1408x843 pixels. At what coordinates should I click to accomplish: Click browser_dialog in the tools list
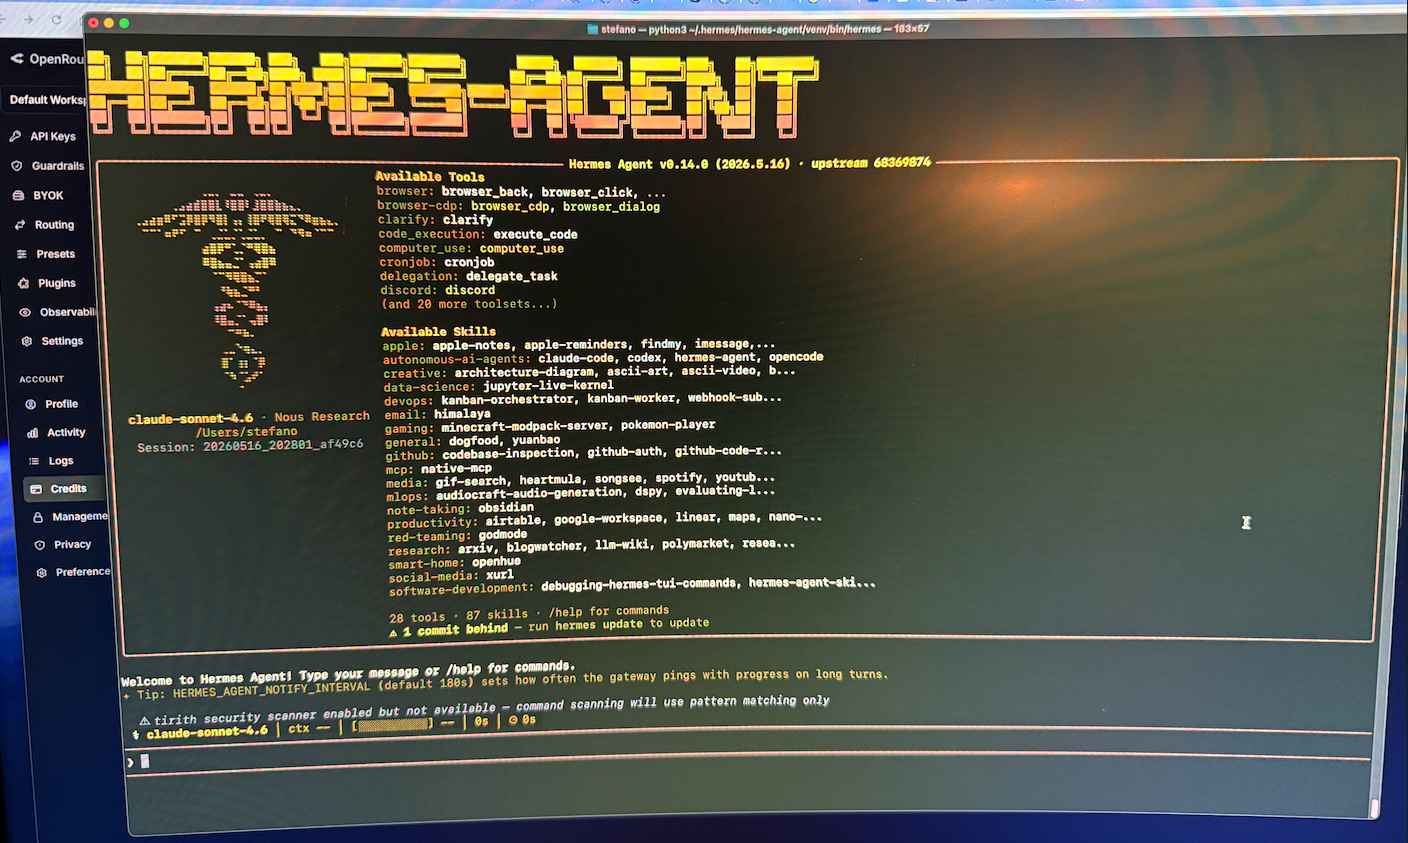pyautogui.click(x=611, y=207)
